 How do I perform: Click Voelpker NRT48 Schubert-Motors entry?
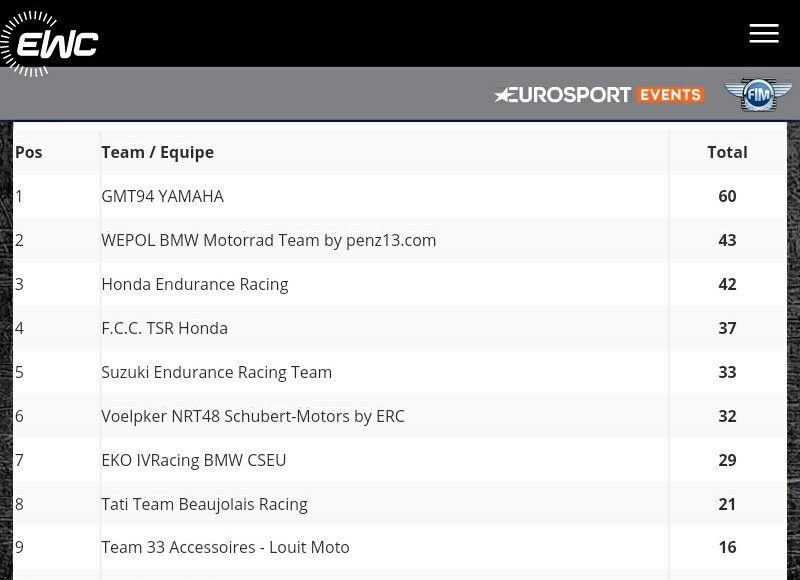252,417
